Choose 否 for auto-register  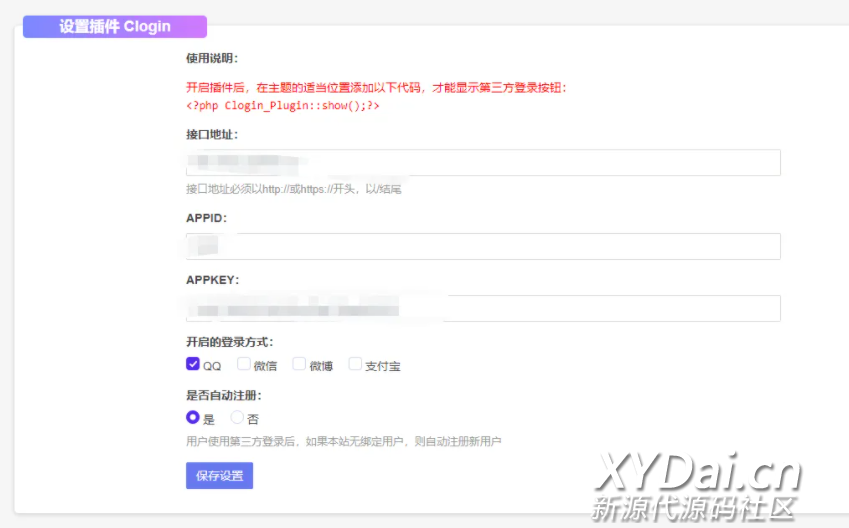[x=237, y=417]
